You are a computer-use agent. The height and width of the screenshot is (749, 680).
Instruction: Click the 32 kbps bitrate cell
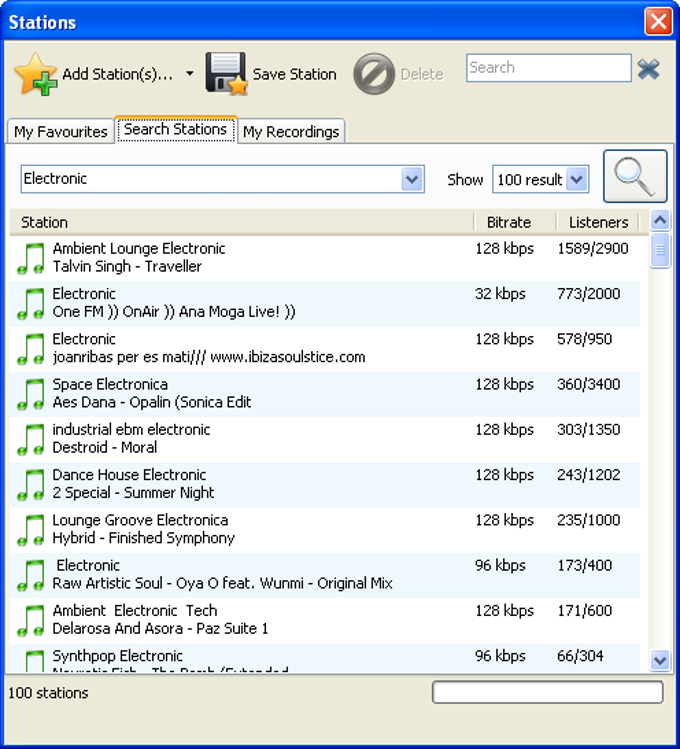point(500,294)
